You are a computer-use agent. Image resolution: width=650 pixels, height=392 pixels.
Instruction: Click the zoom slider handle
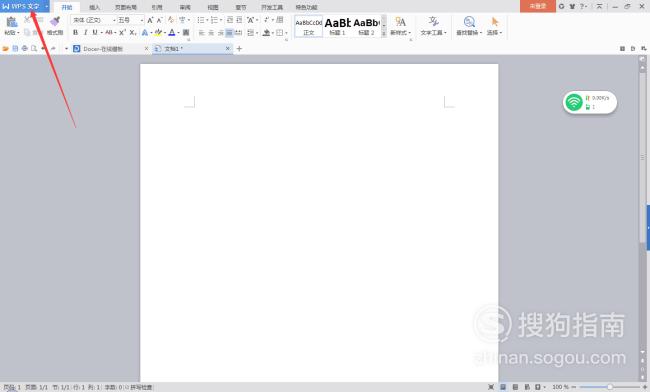coord(610,387)
